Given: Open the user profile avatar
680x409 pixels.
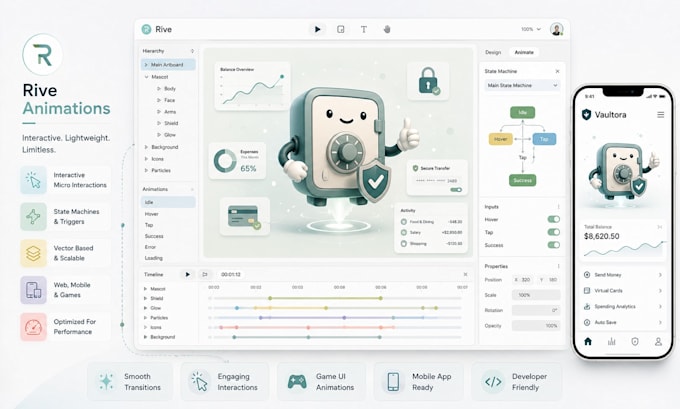Looking at the screenshot, I should click(556, 29).
